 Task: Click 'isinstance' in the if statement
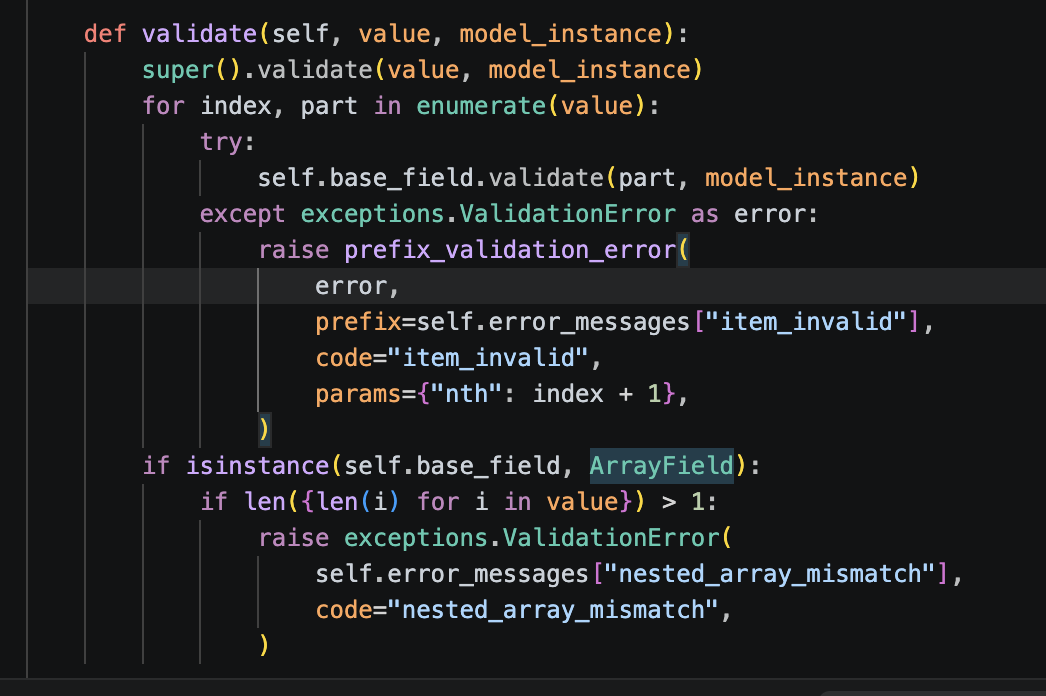pos(257,466)
